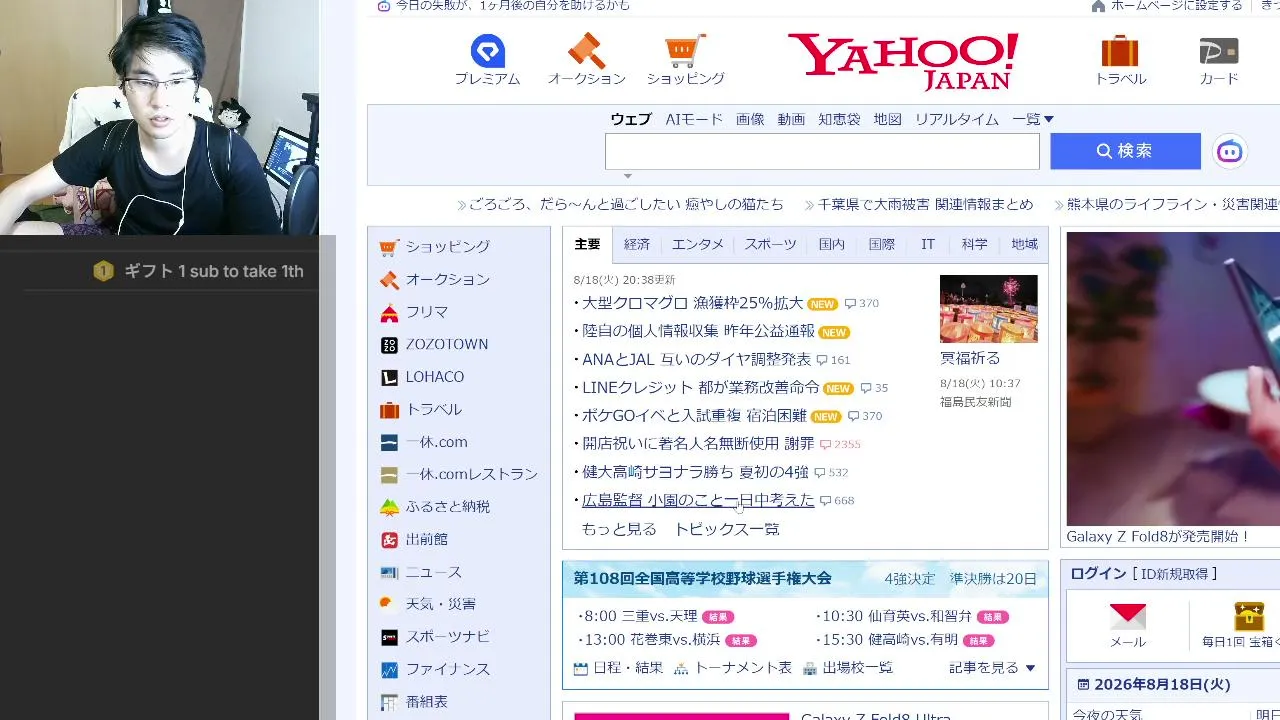Viewport: 1280px width, 720px height.
Task: Open headline 広島監督 小園のこと一日中考えた
Action: (698, 500)
